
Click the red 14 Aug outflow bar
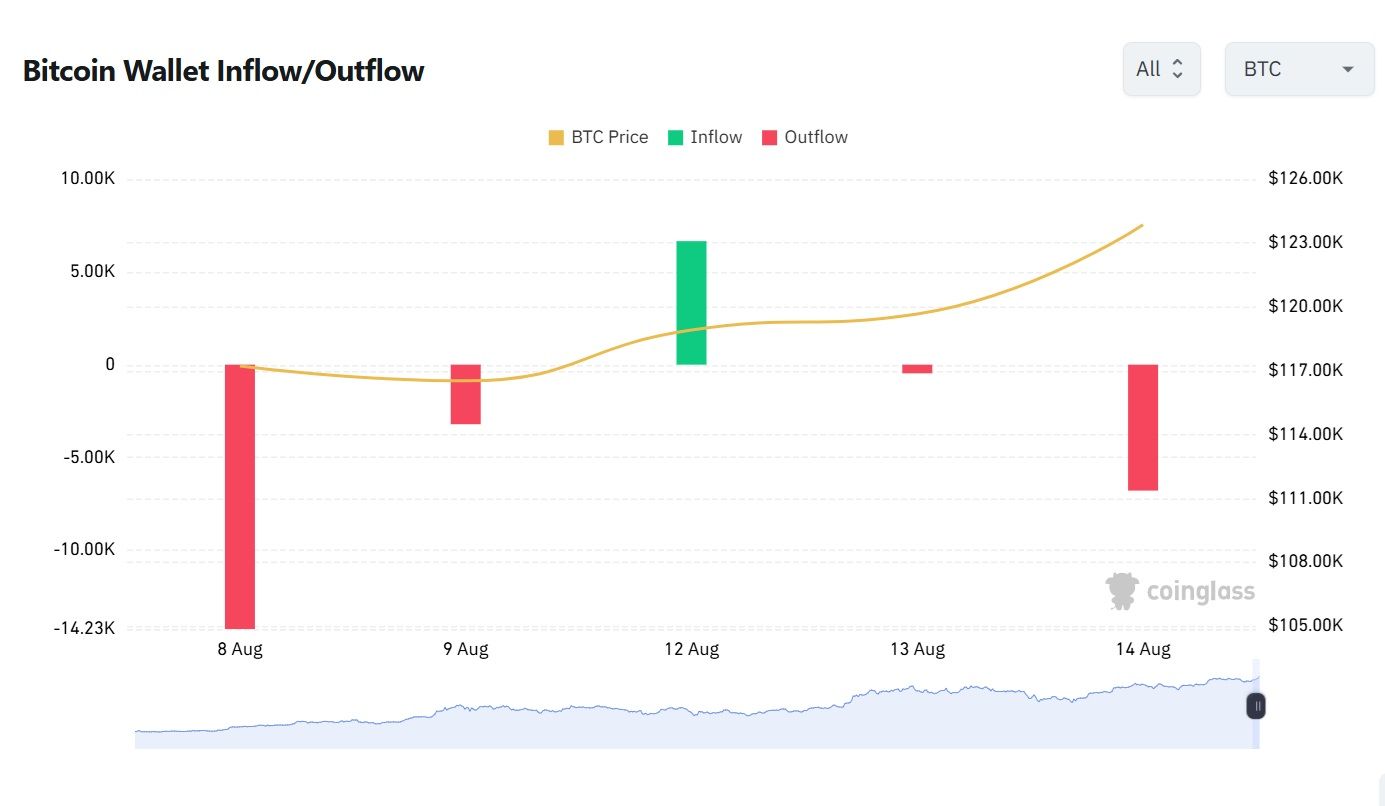click(x=1142, y=425)
